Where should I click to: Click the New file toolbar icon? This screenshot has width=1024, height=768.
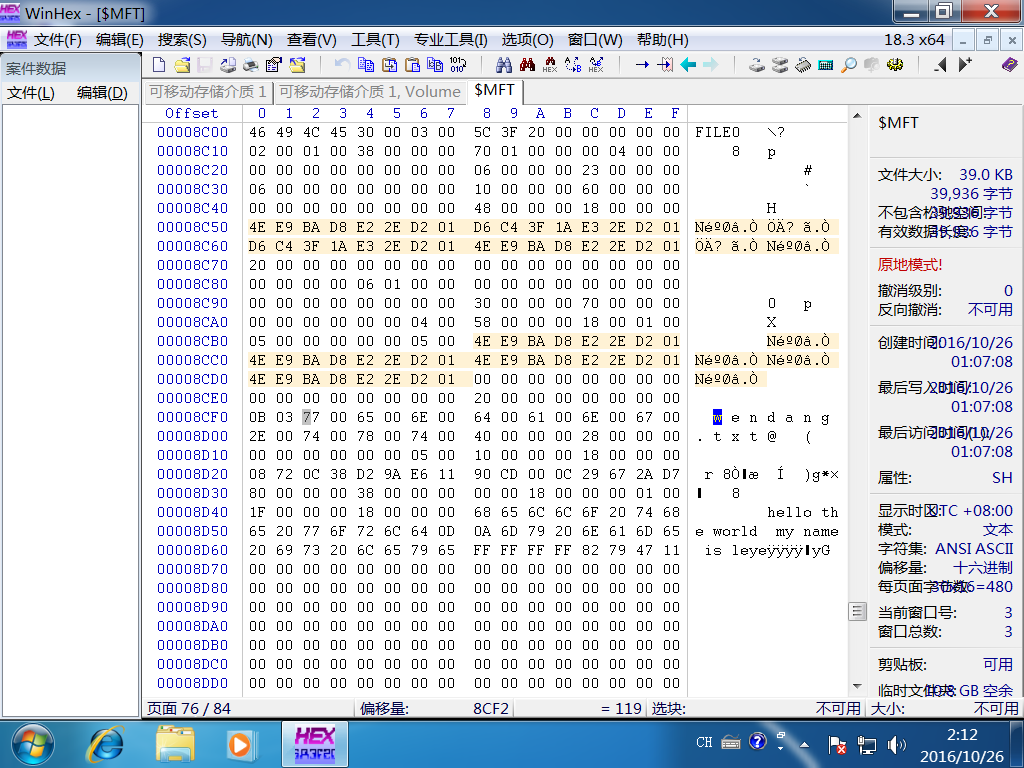(x=159, y=64)
